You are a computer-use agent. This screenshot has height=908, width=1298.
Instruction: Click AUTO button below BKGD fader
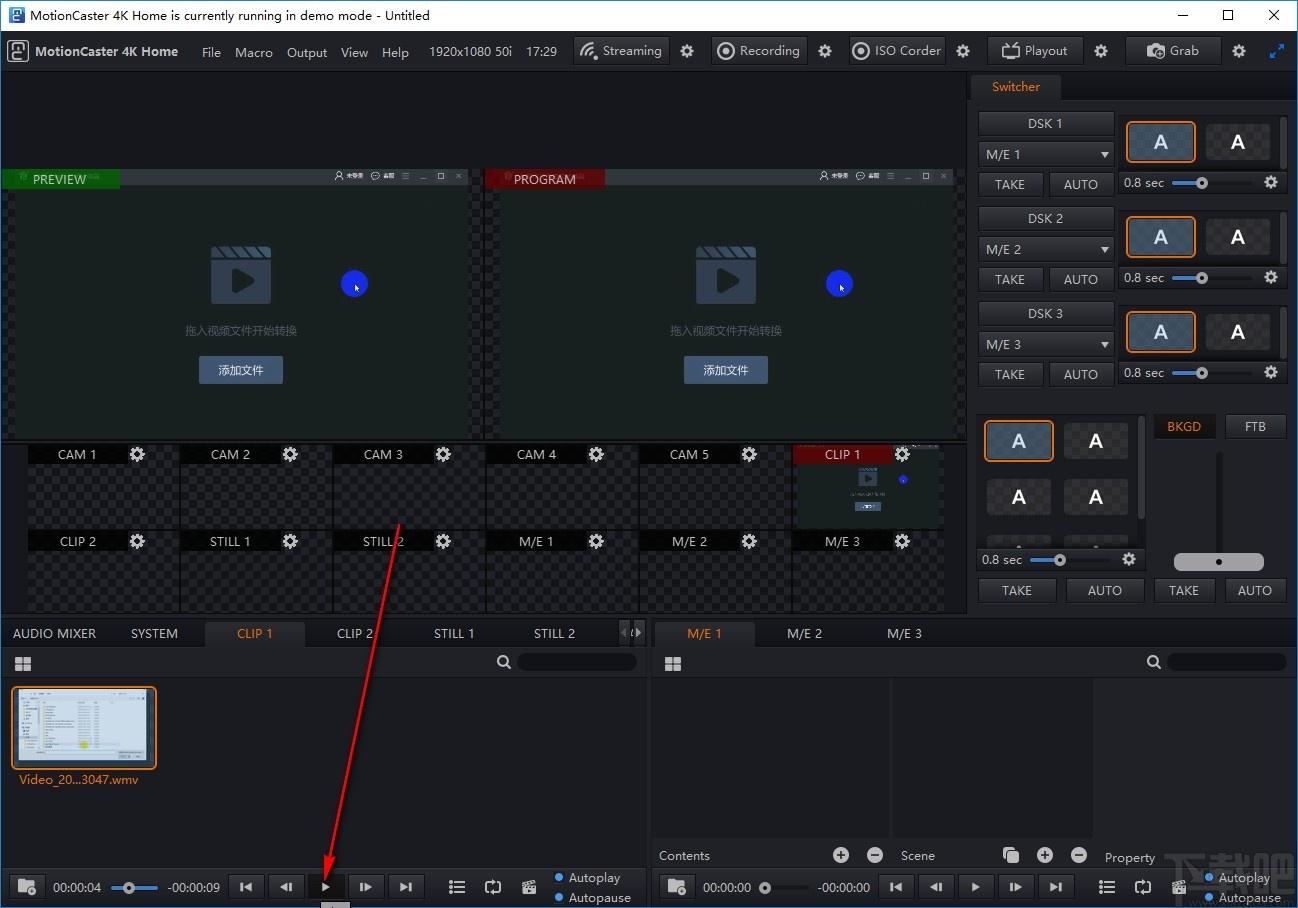point(1255,590)
